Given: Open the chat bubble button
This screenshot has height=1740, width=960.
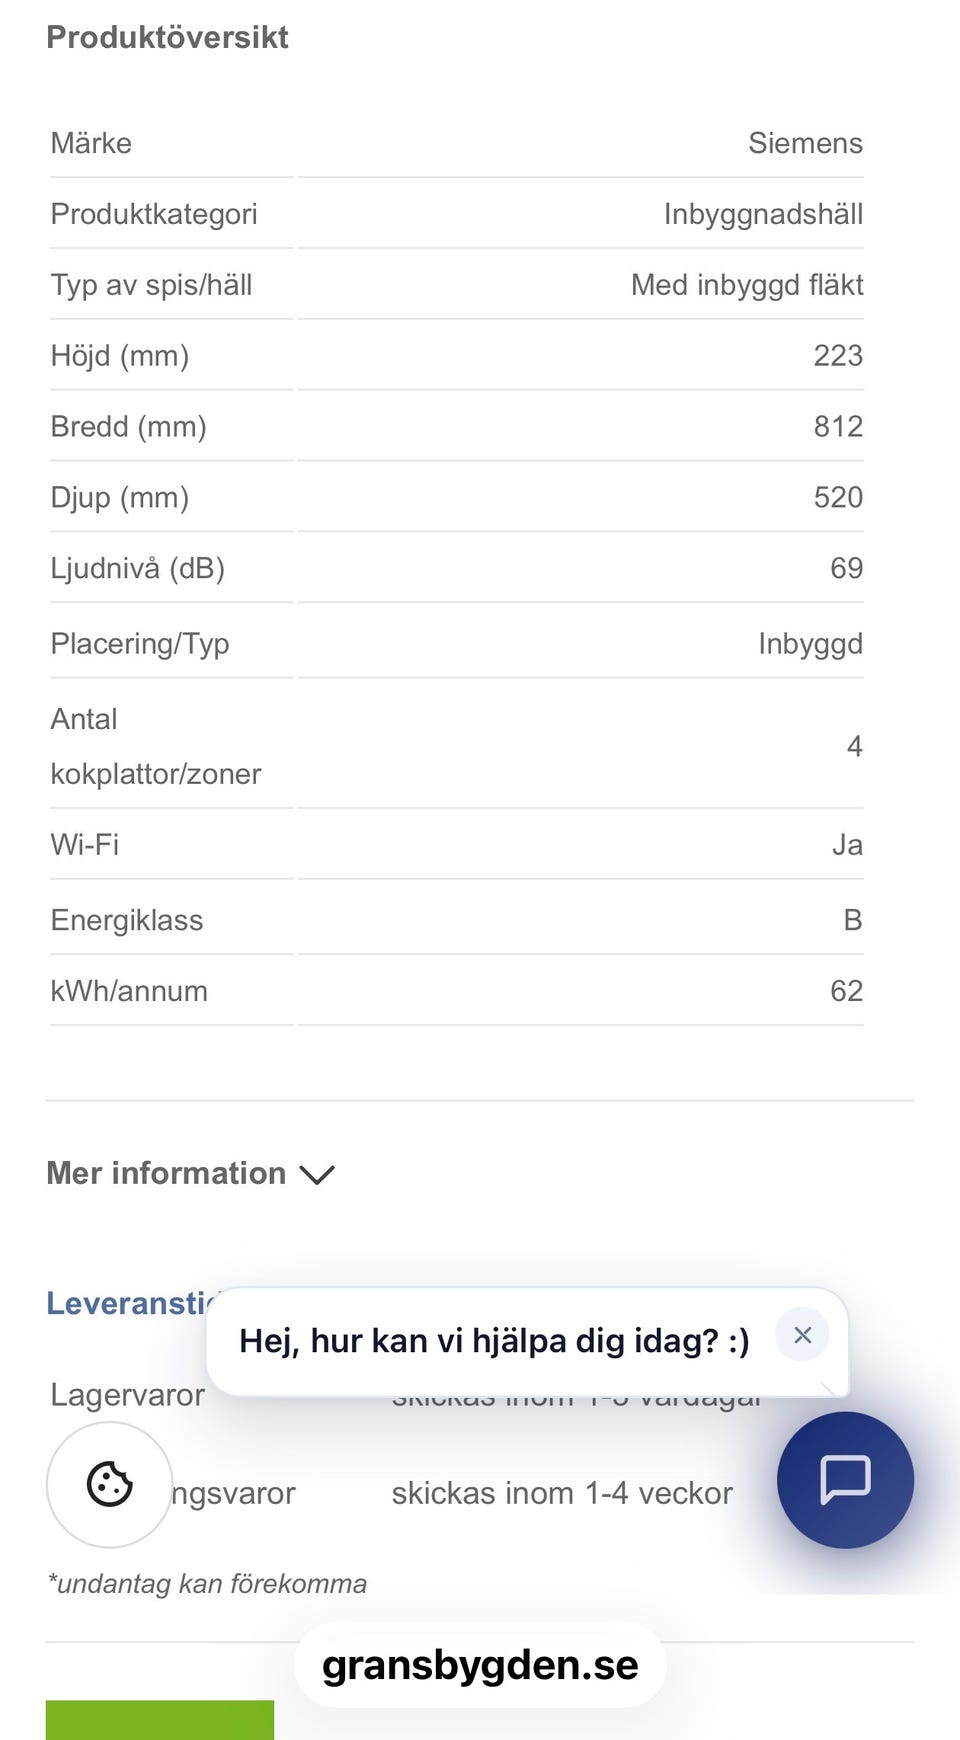Looking at the screenshot, I should [845, 1480].
